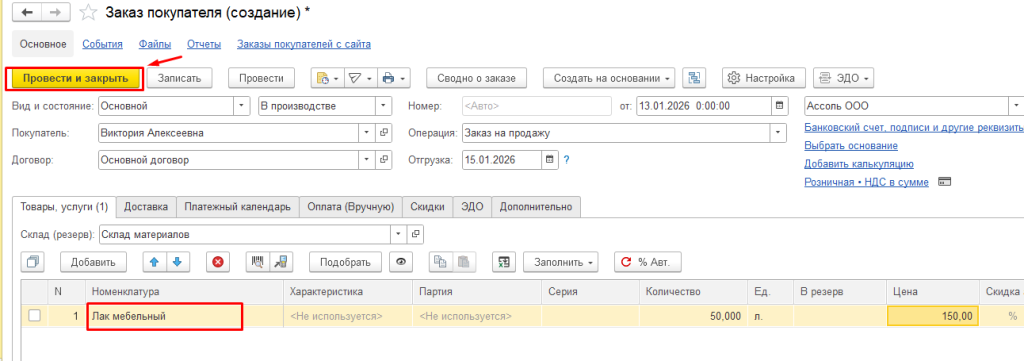Tick checkbox in the Лак мебельный row

coord(34,316)
